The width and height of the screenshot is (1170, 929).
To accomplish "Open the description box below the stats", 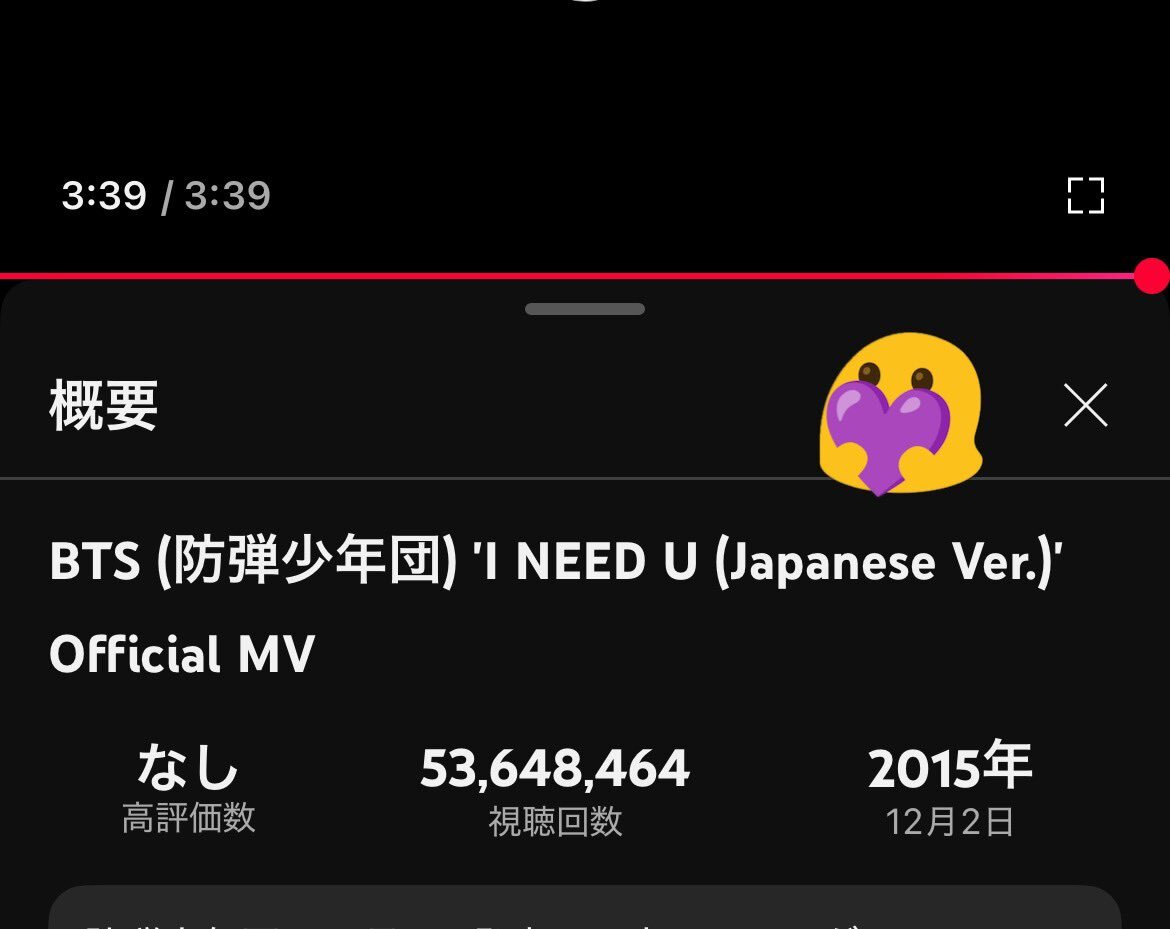I will [x=585, y=907].
